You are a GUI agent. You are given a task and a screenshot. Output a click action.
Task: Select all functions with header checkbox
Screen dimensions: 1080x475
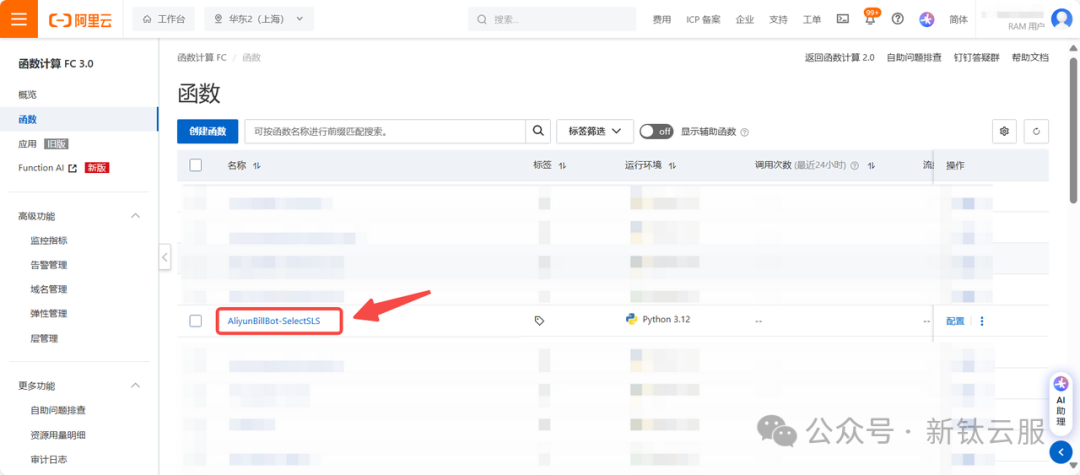196,165
